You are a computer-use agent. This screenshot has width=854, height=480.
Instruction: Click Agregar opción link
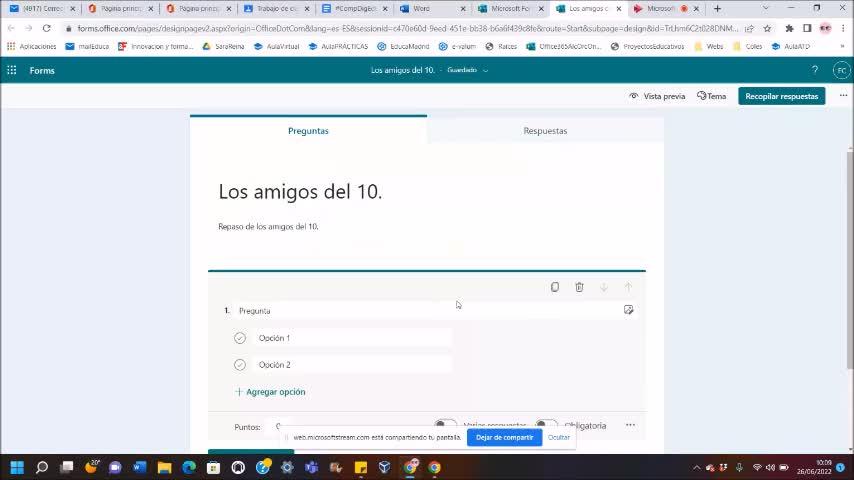click(x=270, y=392)
